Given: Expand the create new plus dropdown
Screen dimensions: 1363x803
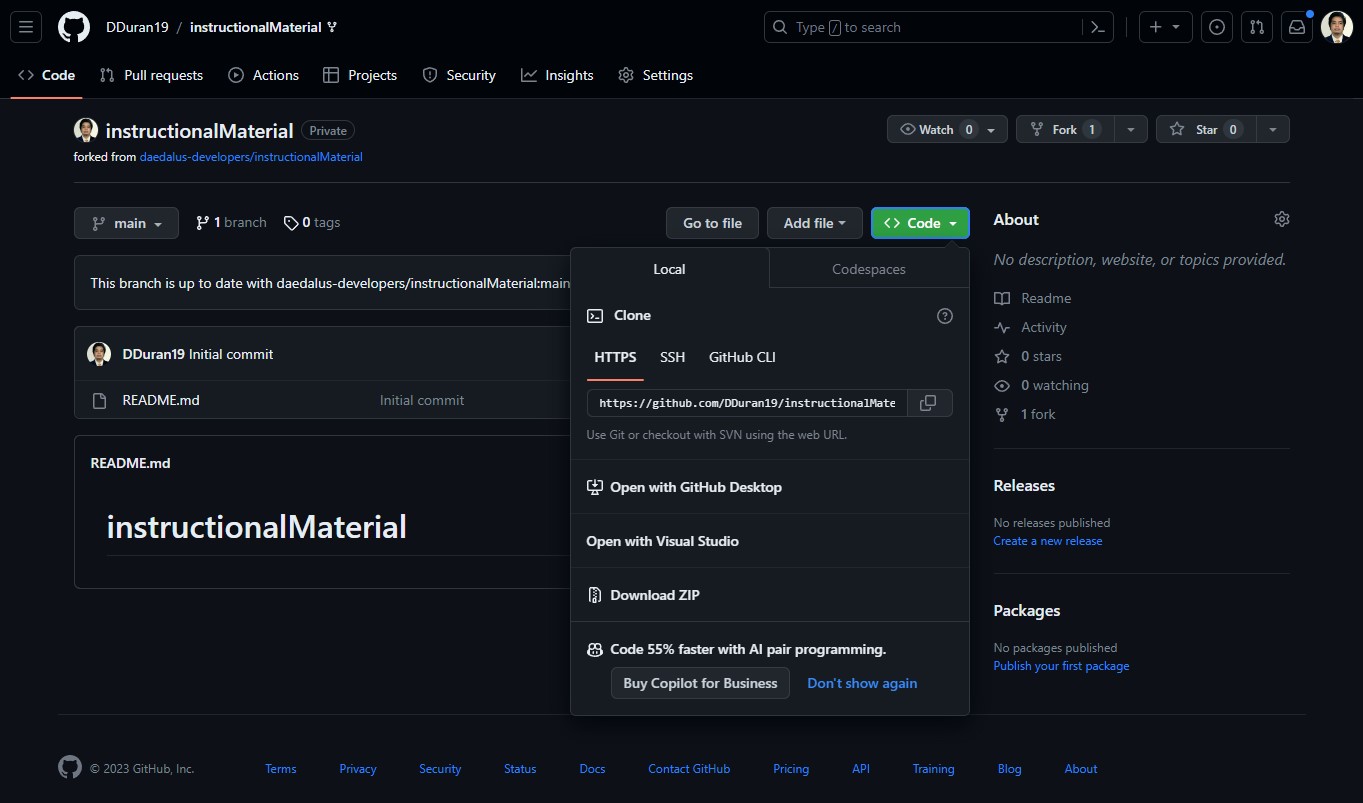Looking at the screenshot, I should [1165, 27].
